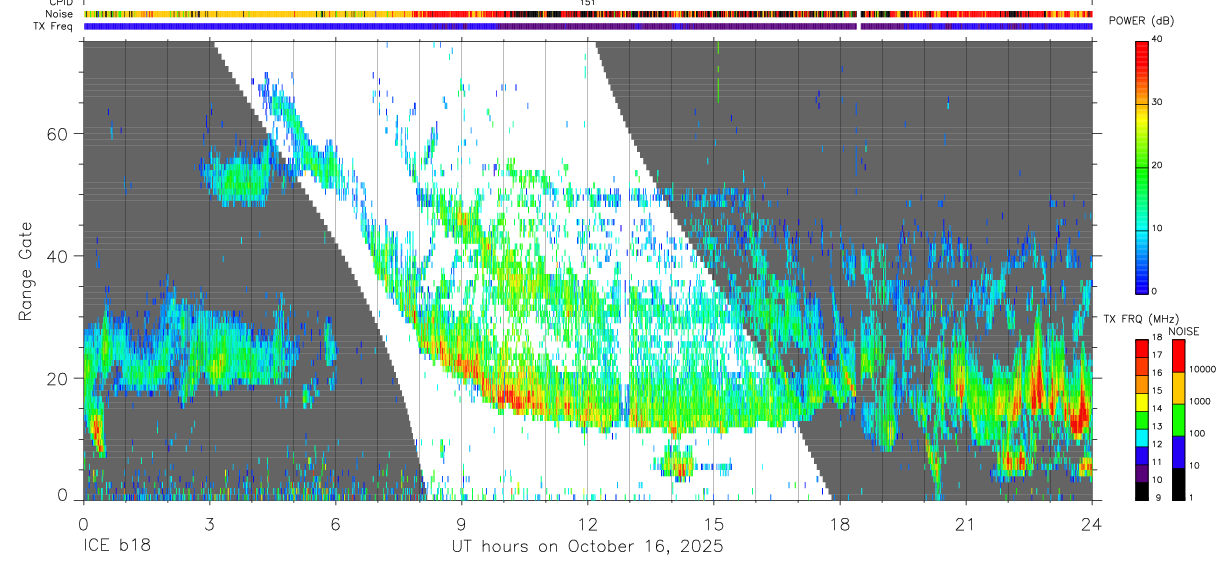This screenshot has height=567, width=1228.
Task: Click the 151 CPID value at top
Action: pos(587,3)
